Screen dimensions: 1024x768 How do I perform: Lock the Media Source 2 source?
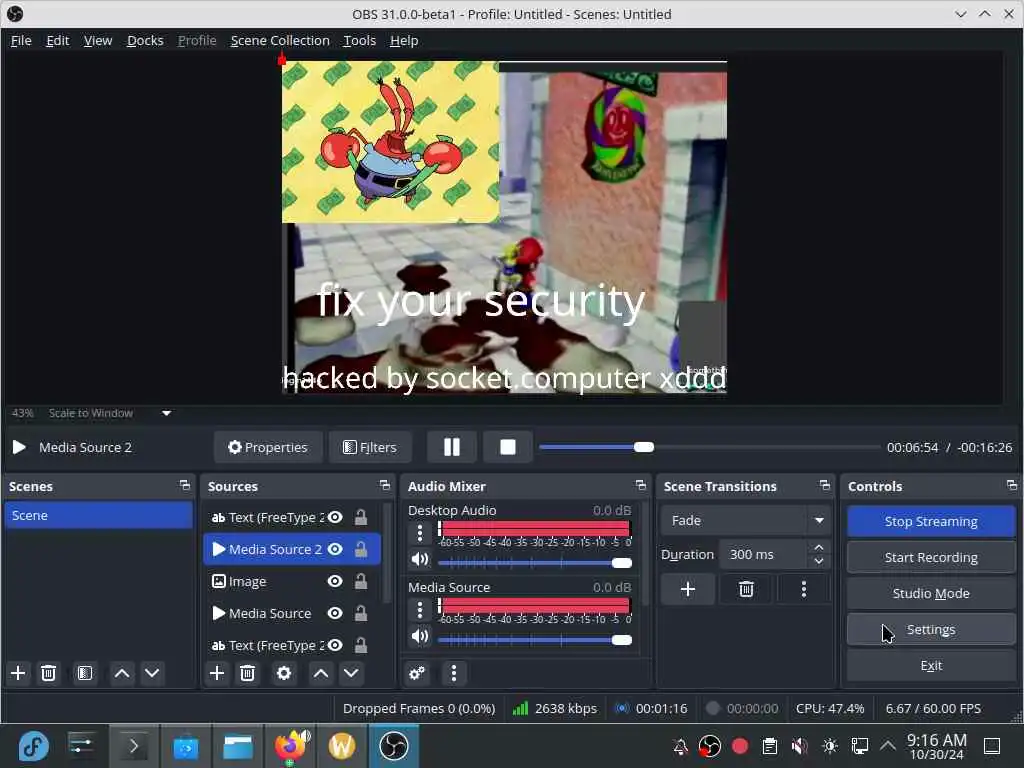[x=360, y=549]
